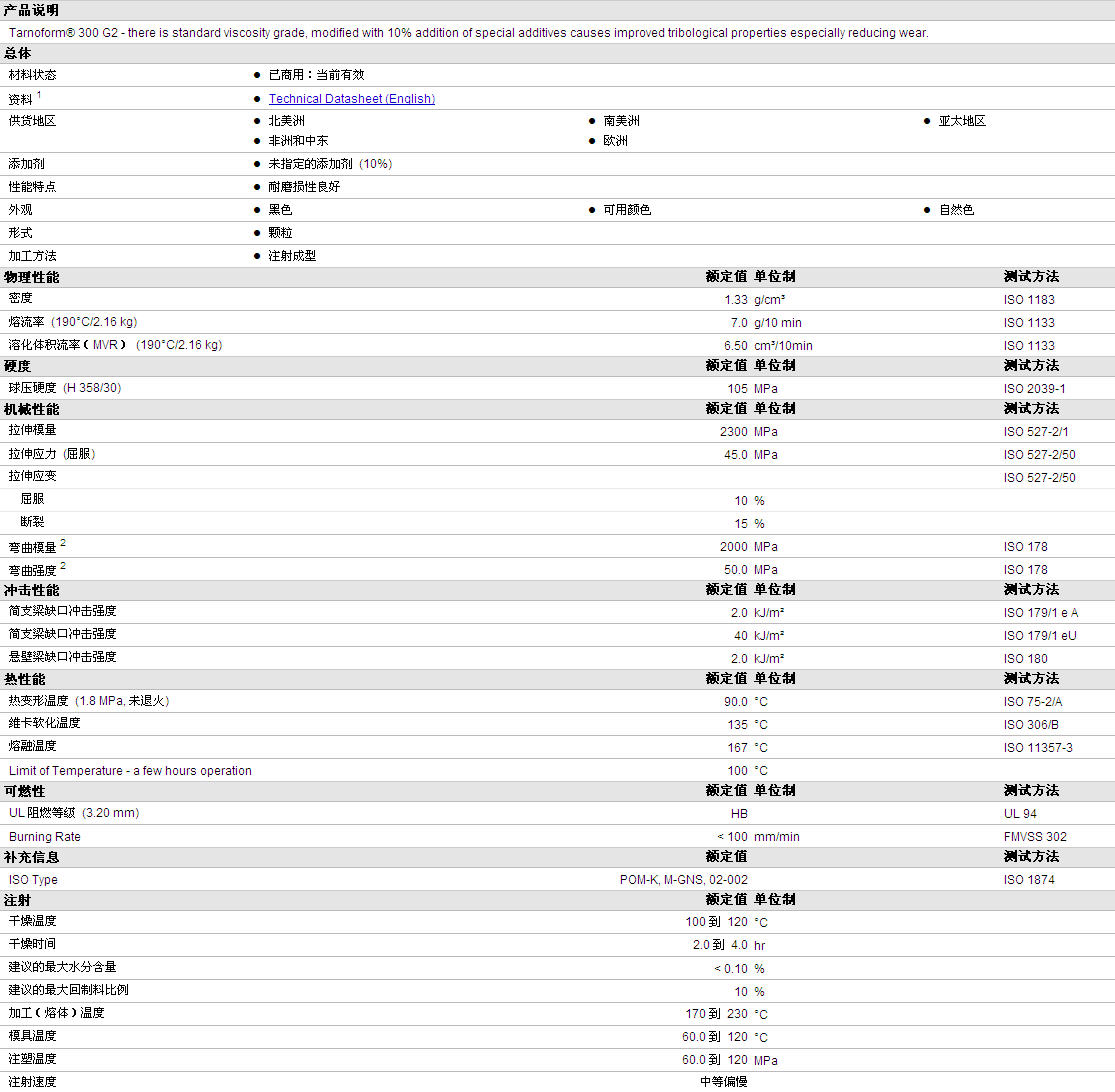Click the 模具温度 row label
Screen dimensions: 1115x1092
pyautogui.click(x=32, y=1036)
